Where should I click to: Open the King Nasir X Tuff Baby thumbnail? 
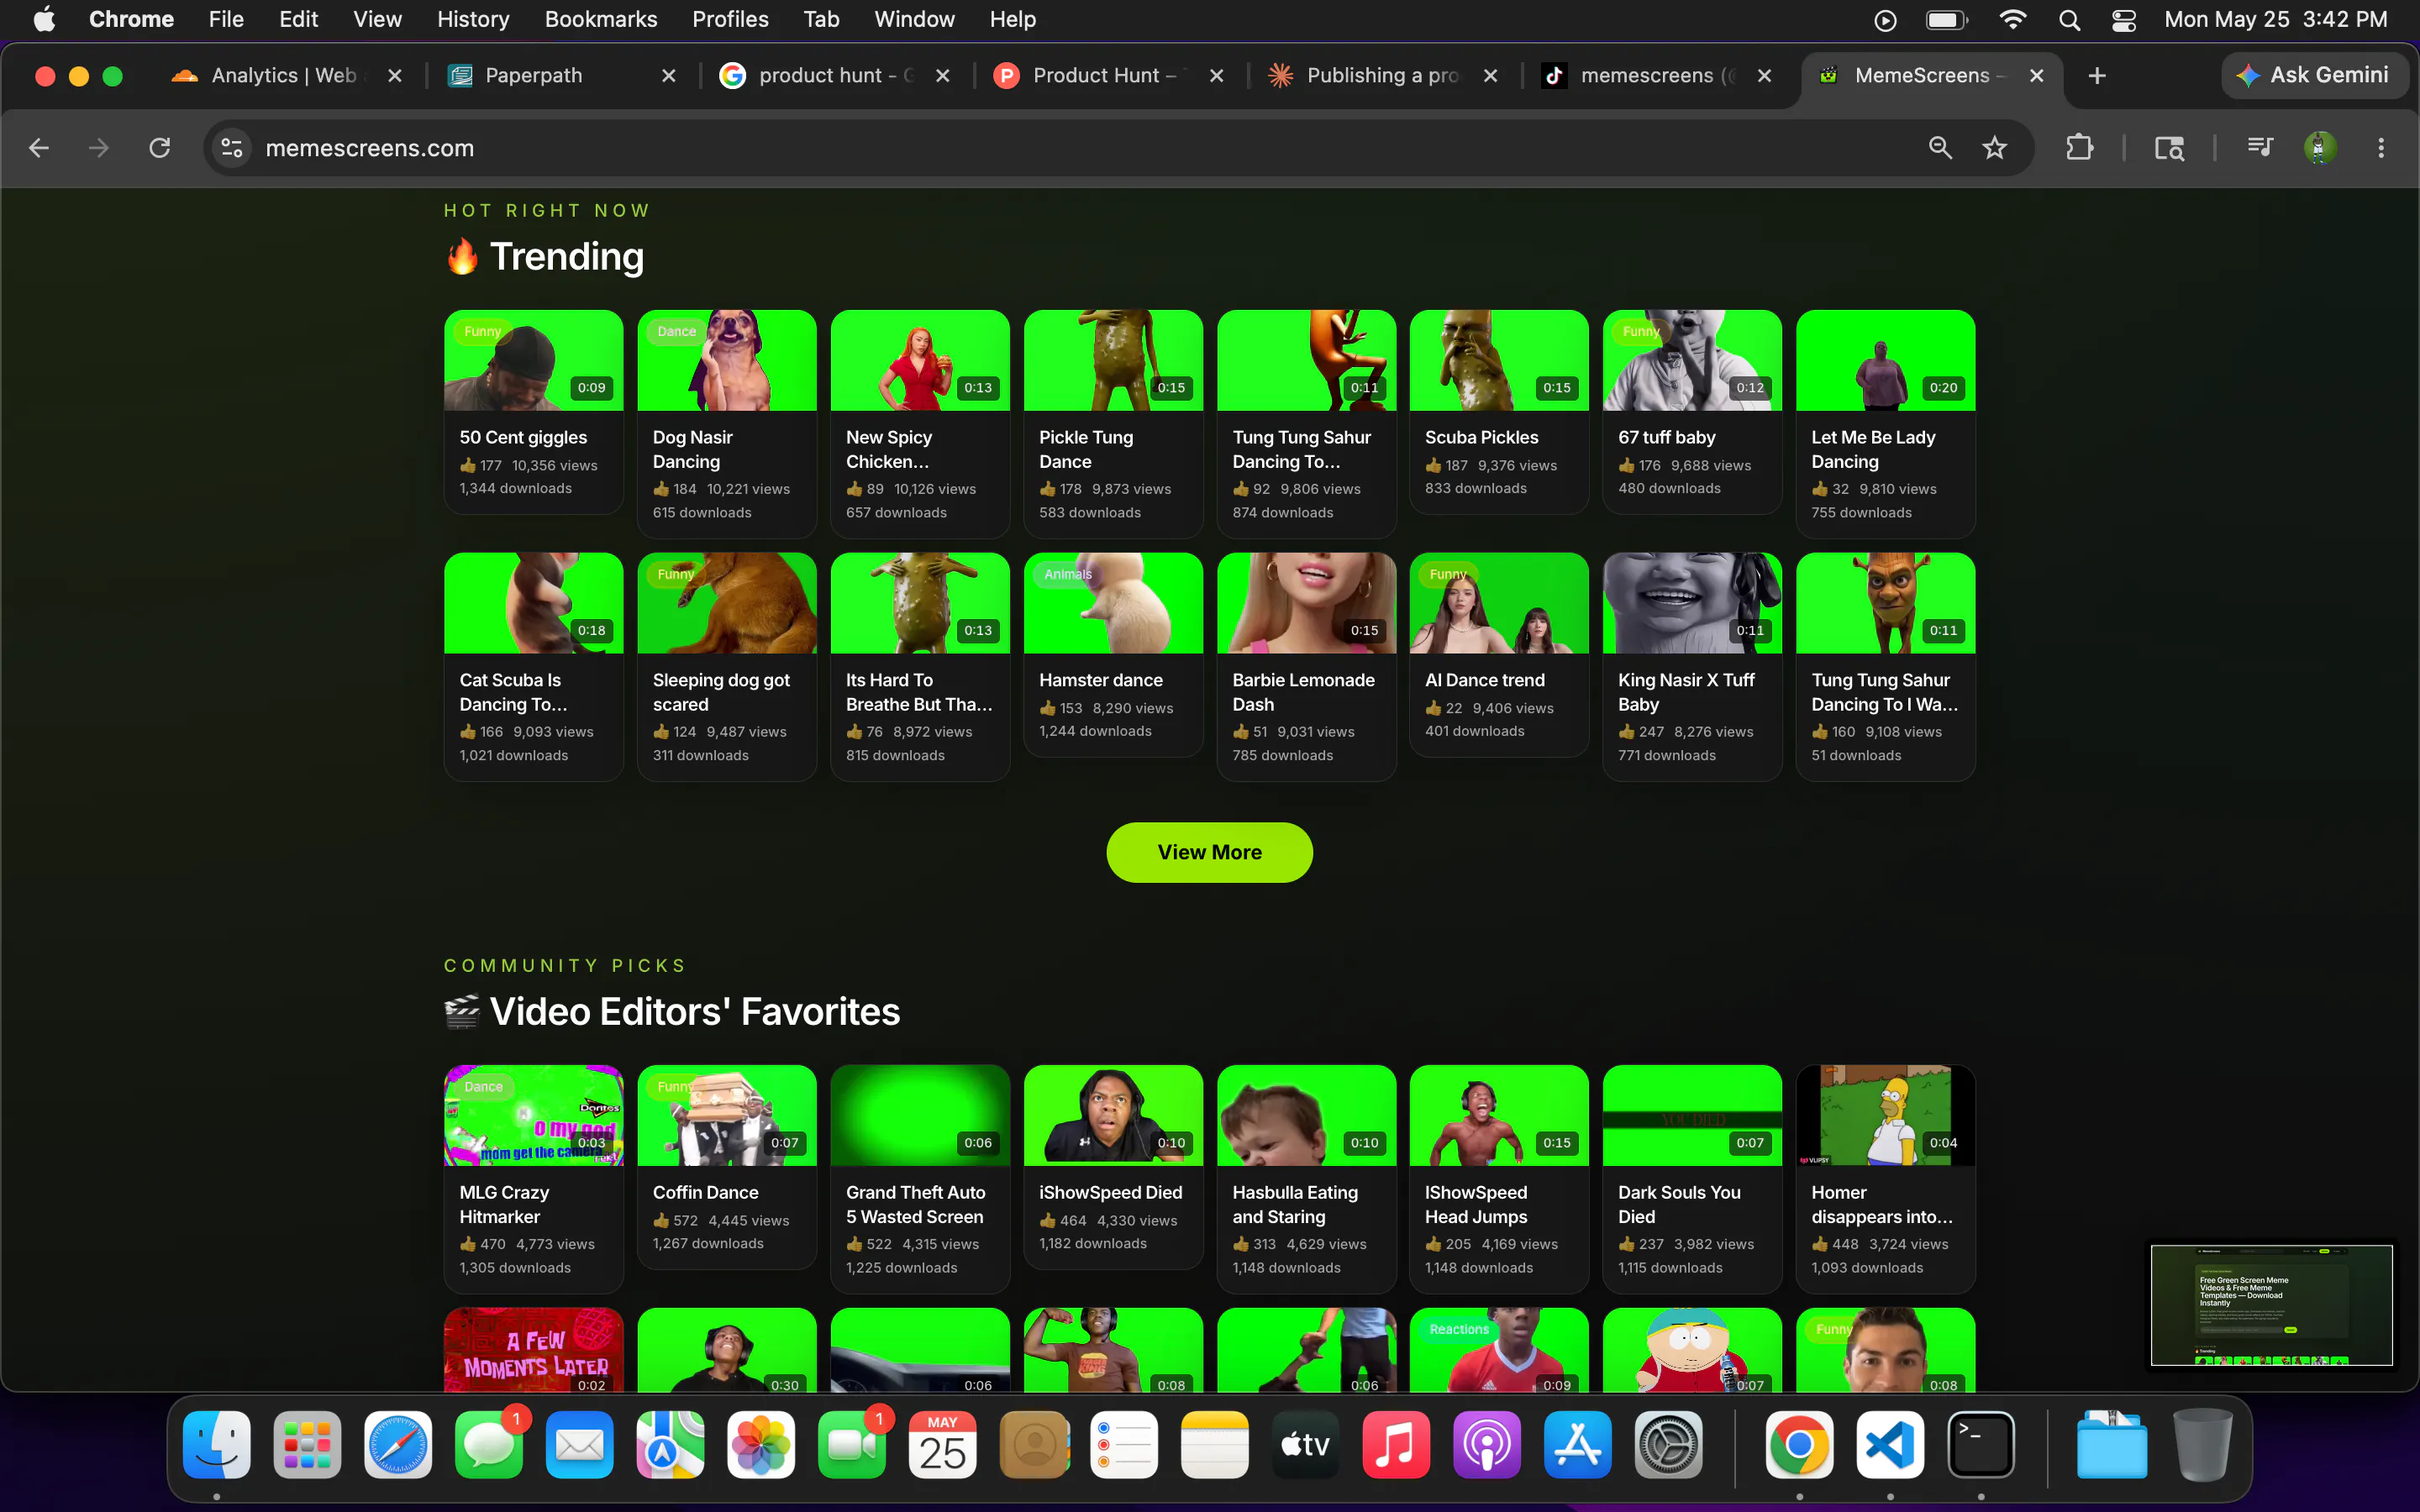(1692, 603)
